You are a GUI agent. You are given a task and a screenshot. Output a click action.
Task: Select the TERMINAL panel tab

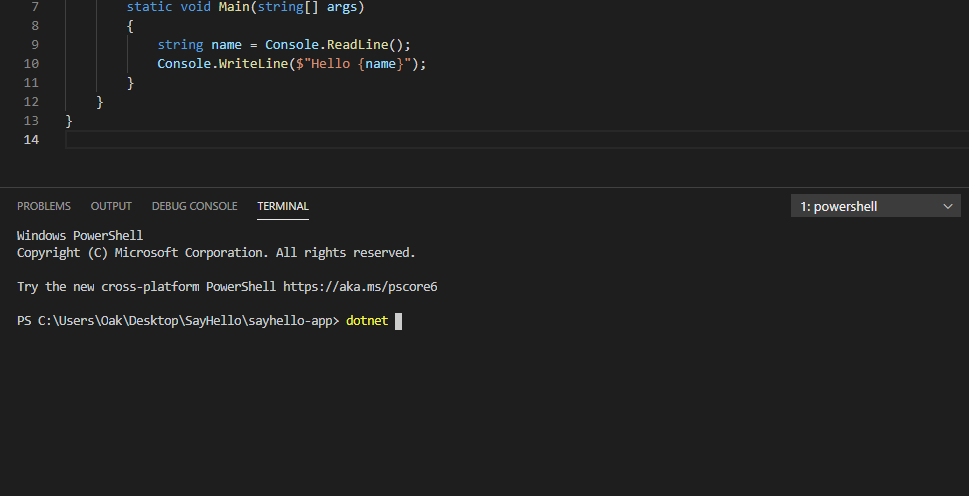tap(283, 206)
